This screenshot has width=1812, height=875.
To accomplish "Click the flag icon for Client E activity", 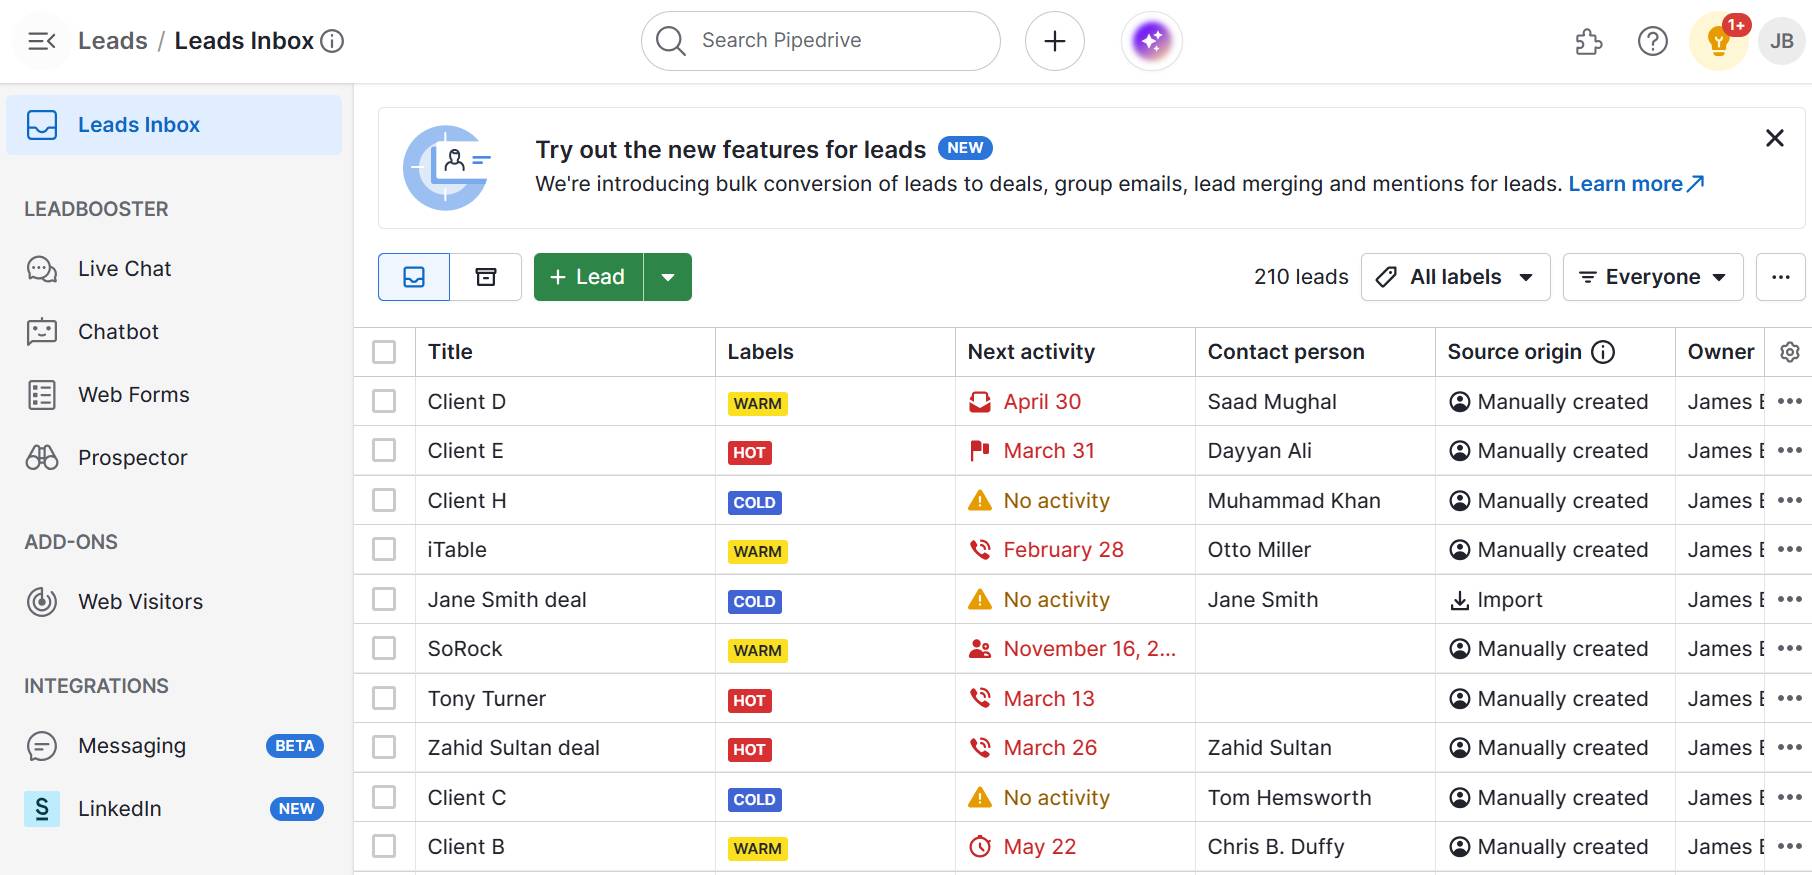I will (x=980, y=451).
